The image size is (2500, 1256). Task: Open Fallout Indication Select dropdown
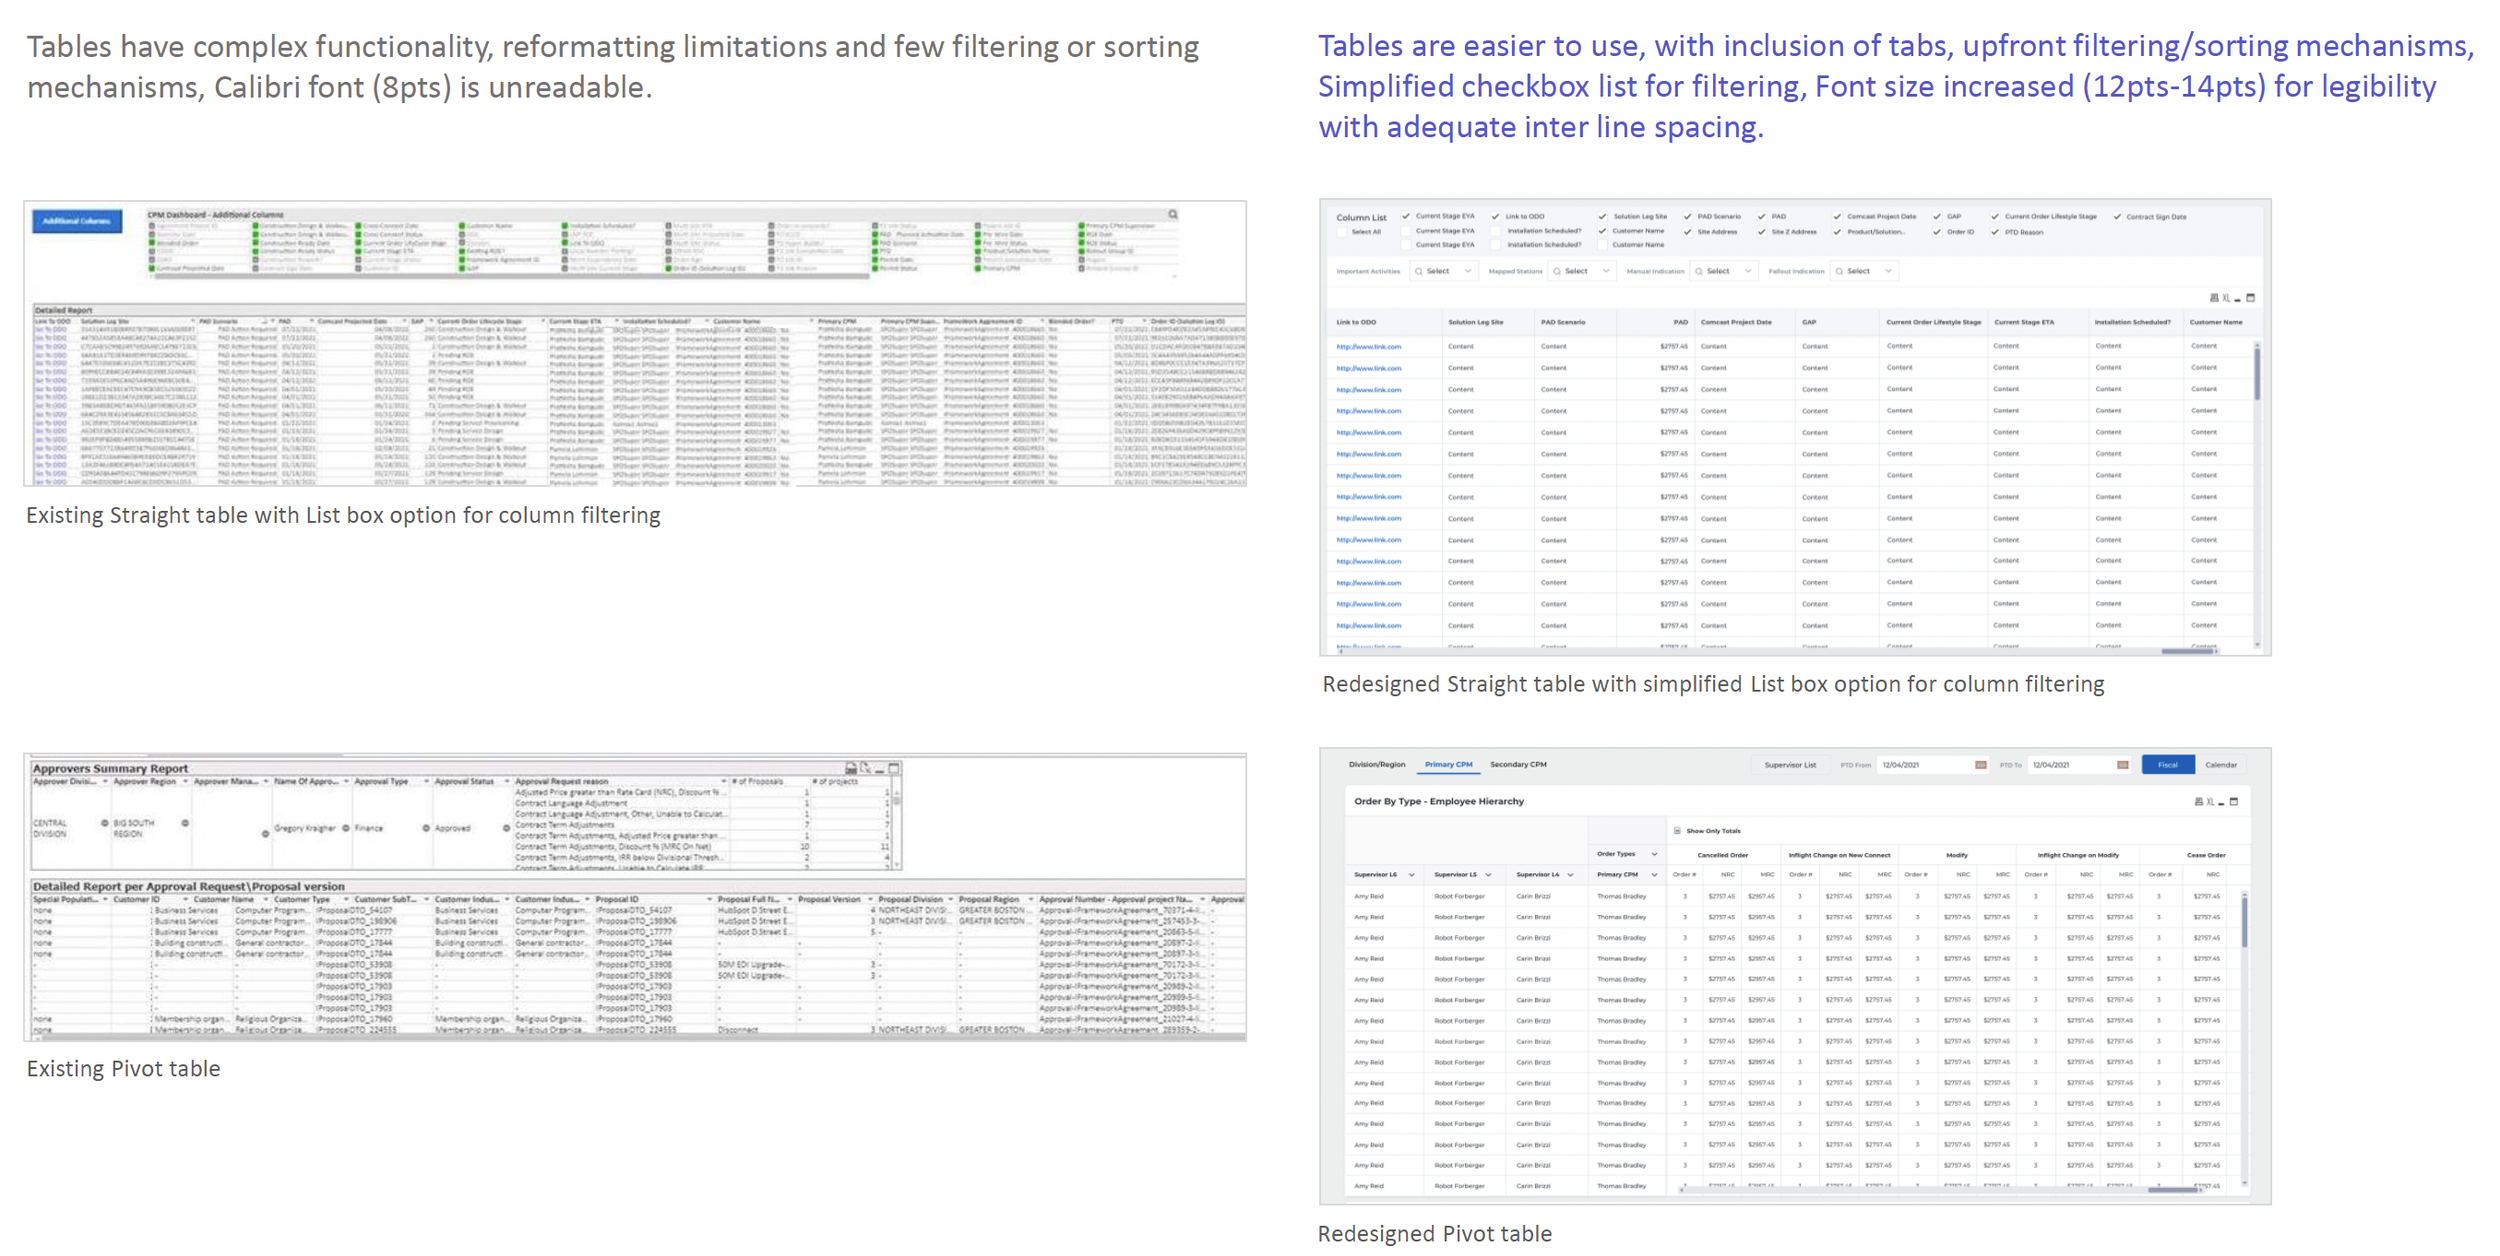coord(1864,271)
